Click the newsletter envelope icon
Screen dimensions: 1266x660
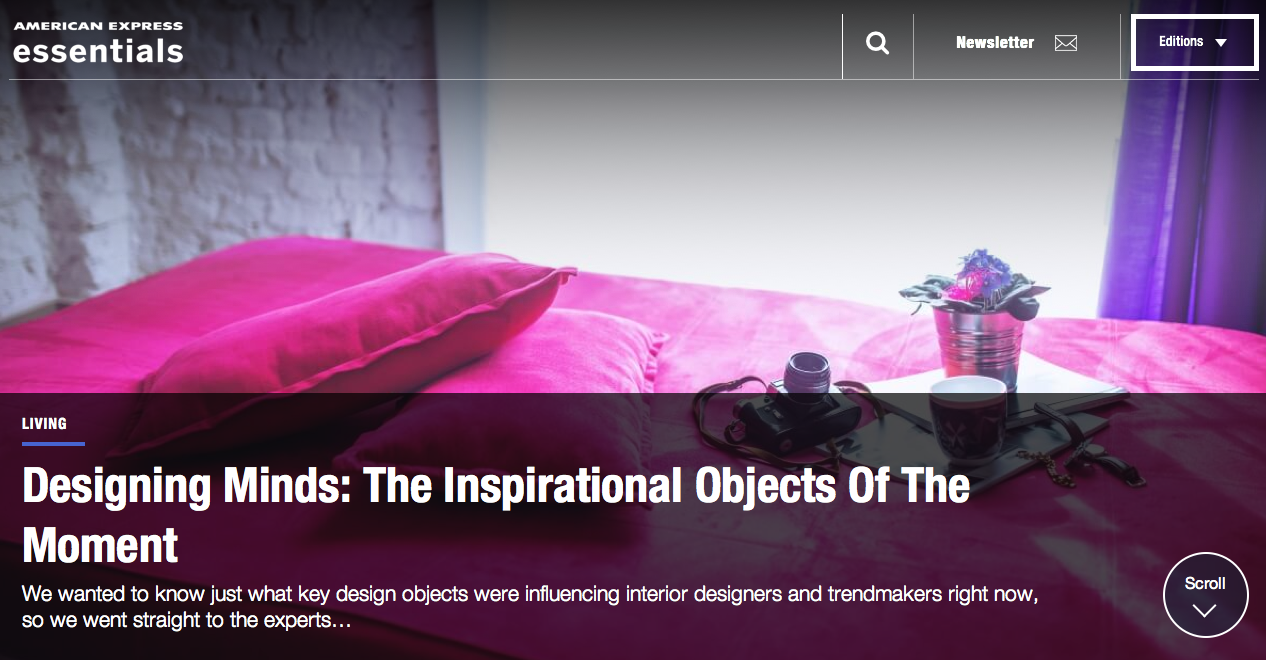pos(1066,43)
